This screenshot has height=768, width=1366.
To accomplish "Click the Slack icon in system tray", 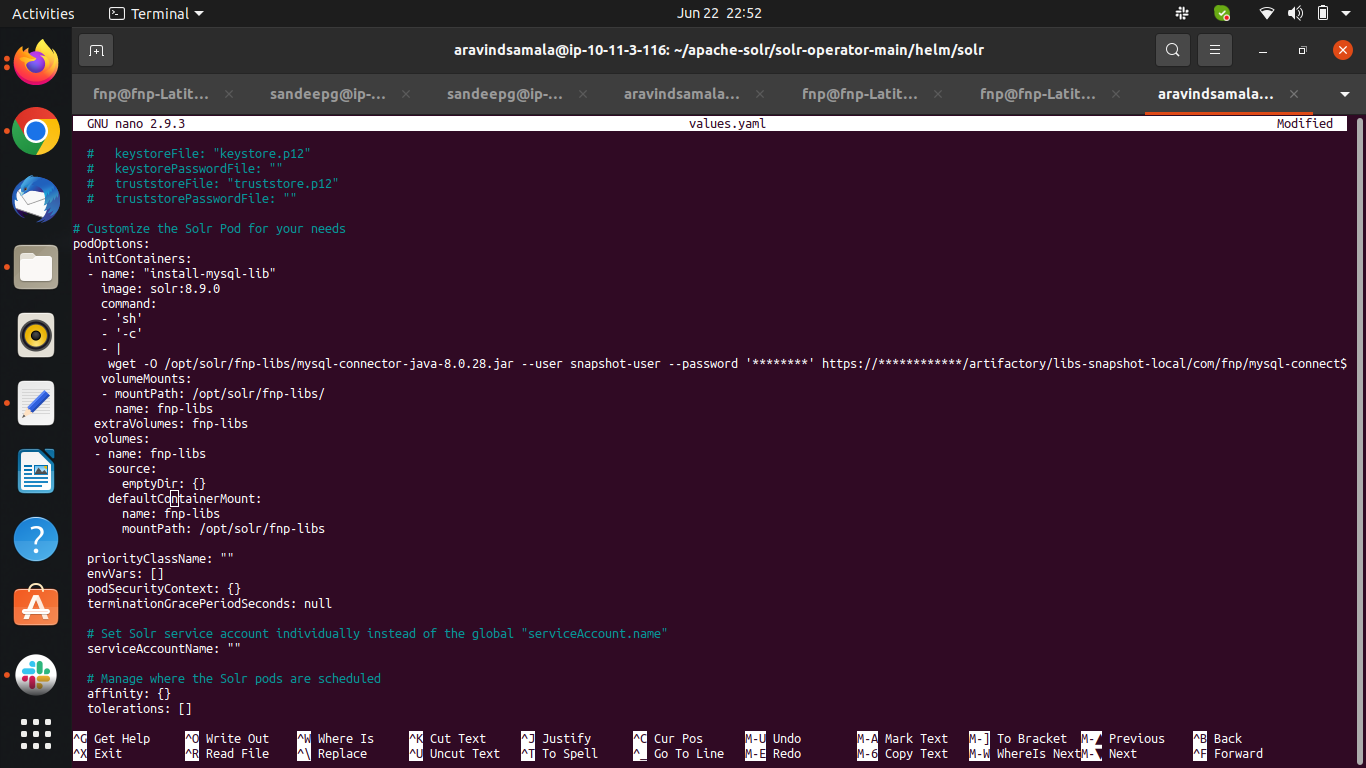I will pyautogui.click(x=1181, y=13).
